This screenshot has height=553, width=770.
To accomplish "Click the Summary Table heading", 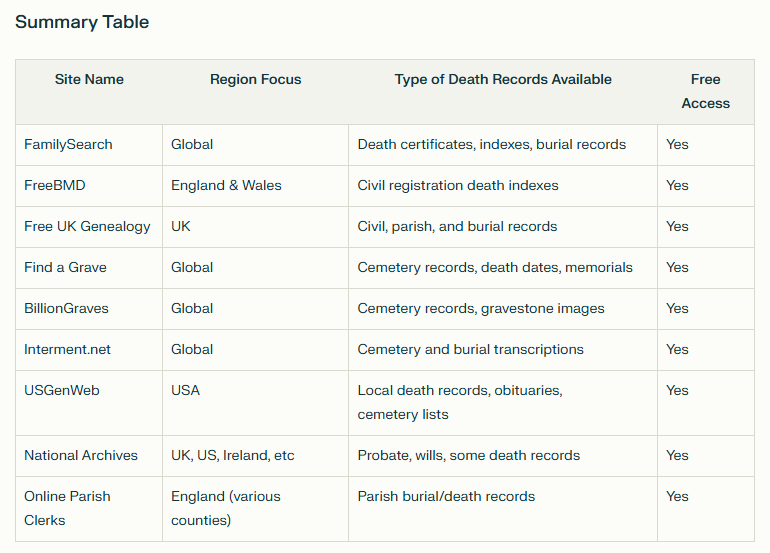I will (82, 22).
